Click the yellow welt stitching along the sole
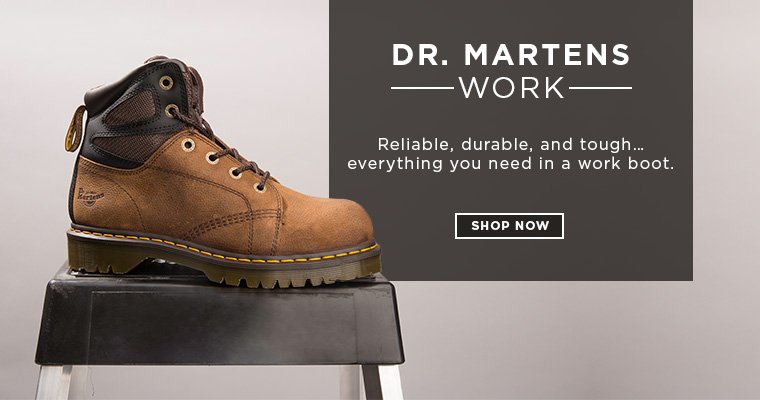Viewport: 760px width, 400px height. point(223,247)
